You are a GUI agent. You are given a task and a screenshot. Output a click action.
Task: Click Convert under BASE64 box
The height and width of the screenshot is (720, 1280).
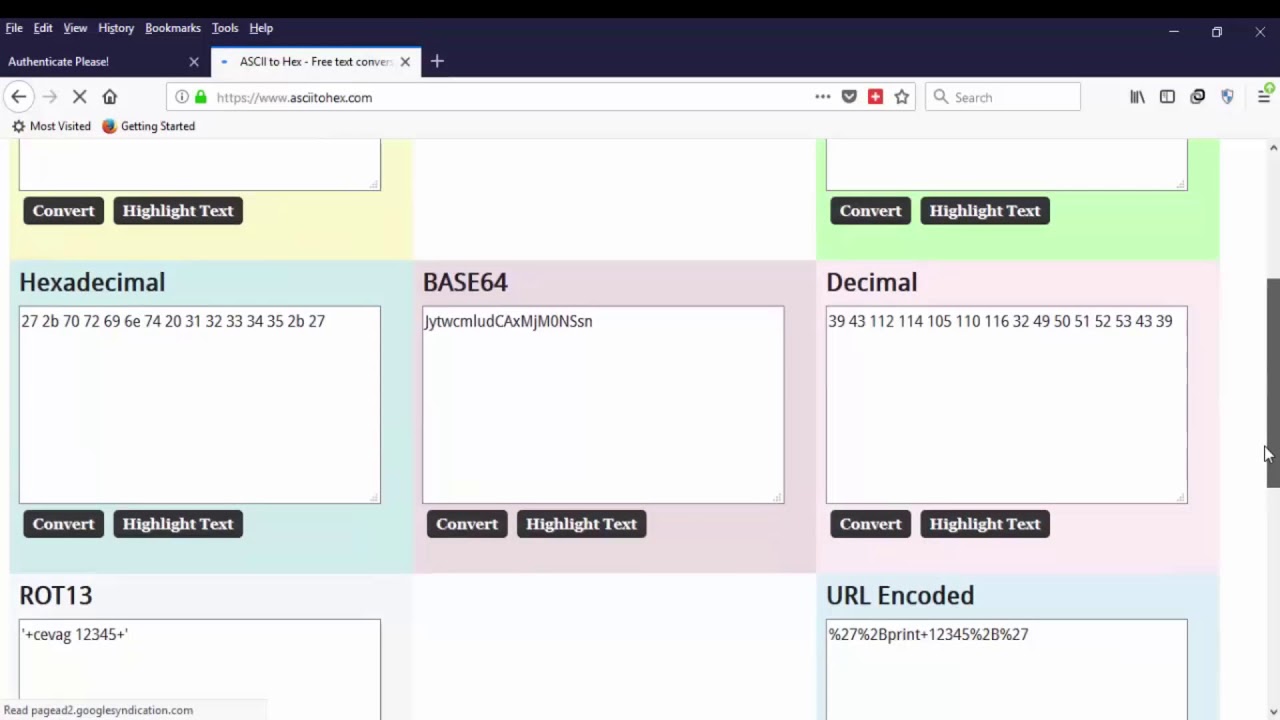coord(467,524)
